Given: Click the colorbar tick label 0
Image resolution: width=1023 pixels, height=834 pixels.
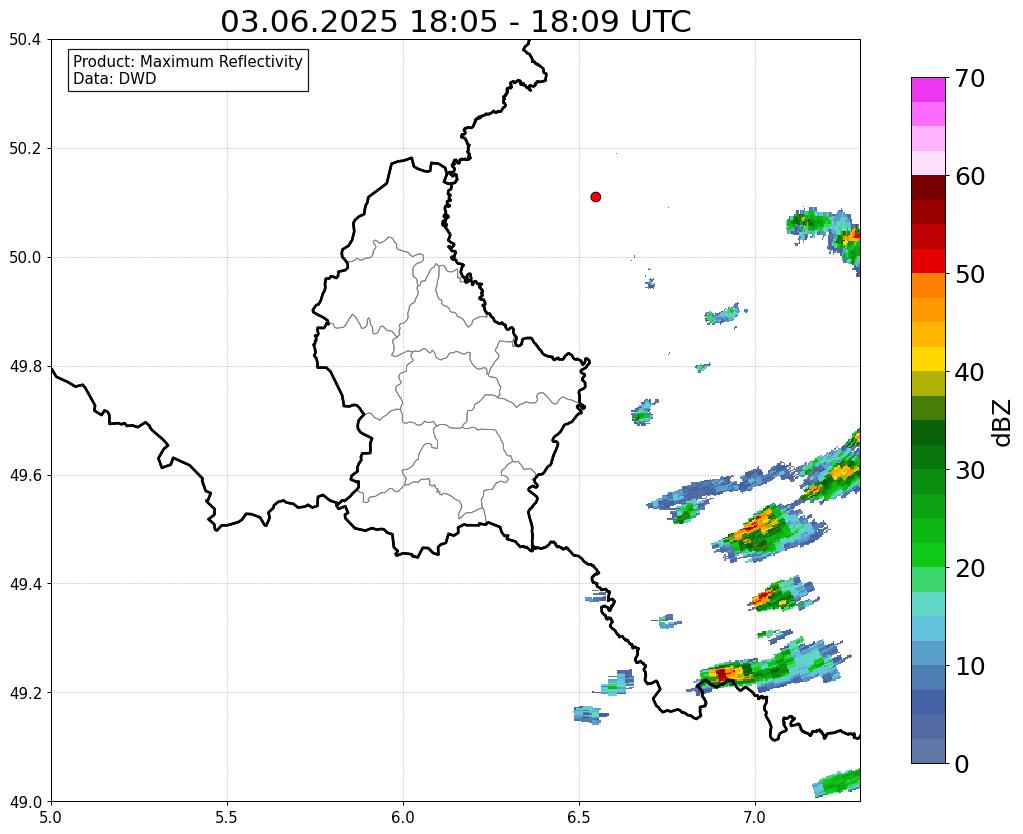Looking at the screenshot, I should click(x=962, y=764).
